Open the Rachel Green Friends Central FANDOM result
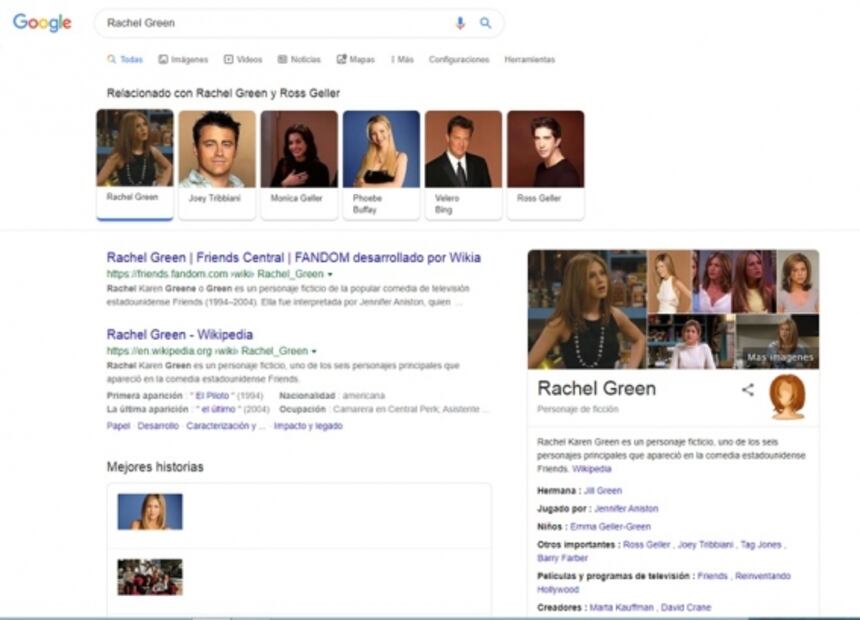860x620 pixels. (293, 257)
